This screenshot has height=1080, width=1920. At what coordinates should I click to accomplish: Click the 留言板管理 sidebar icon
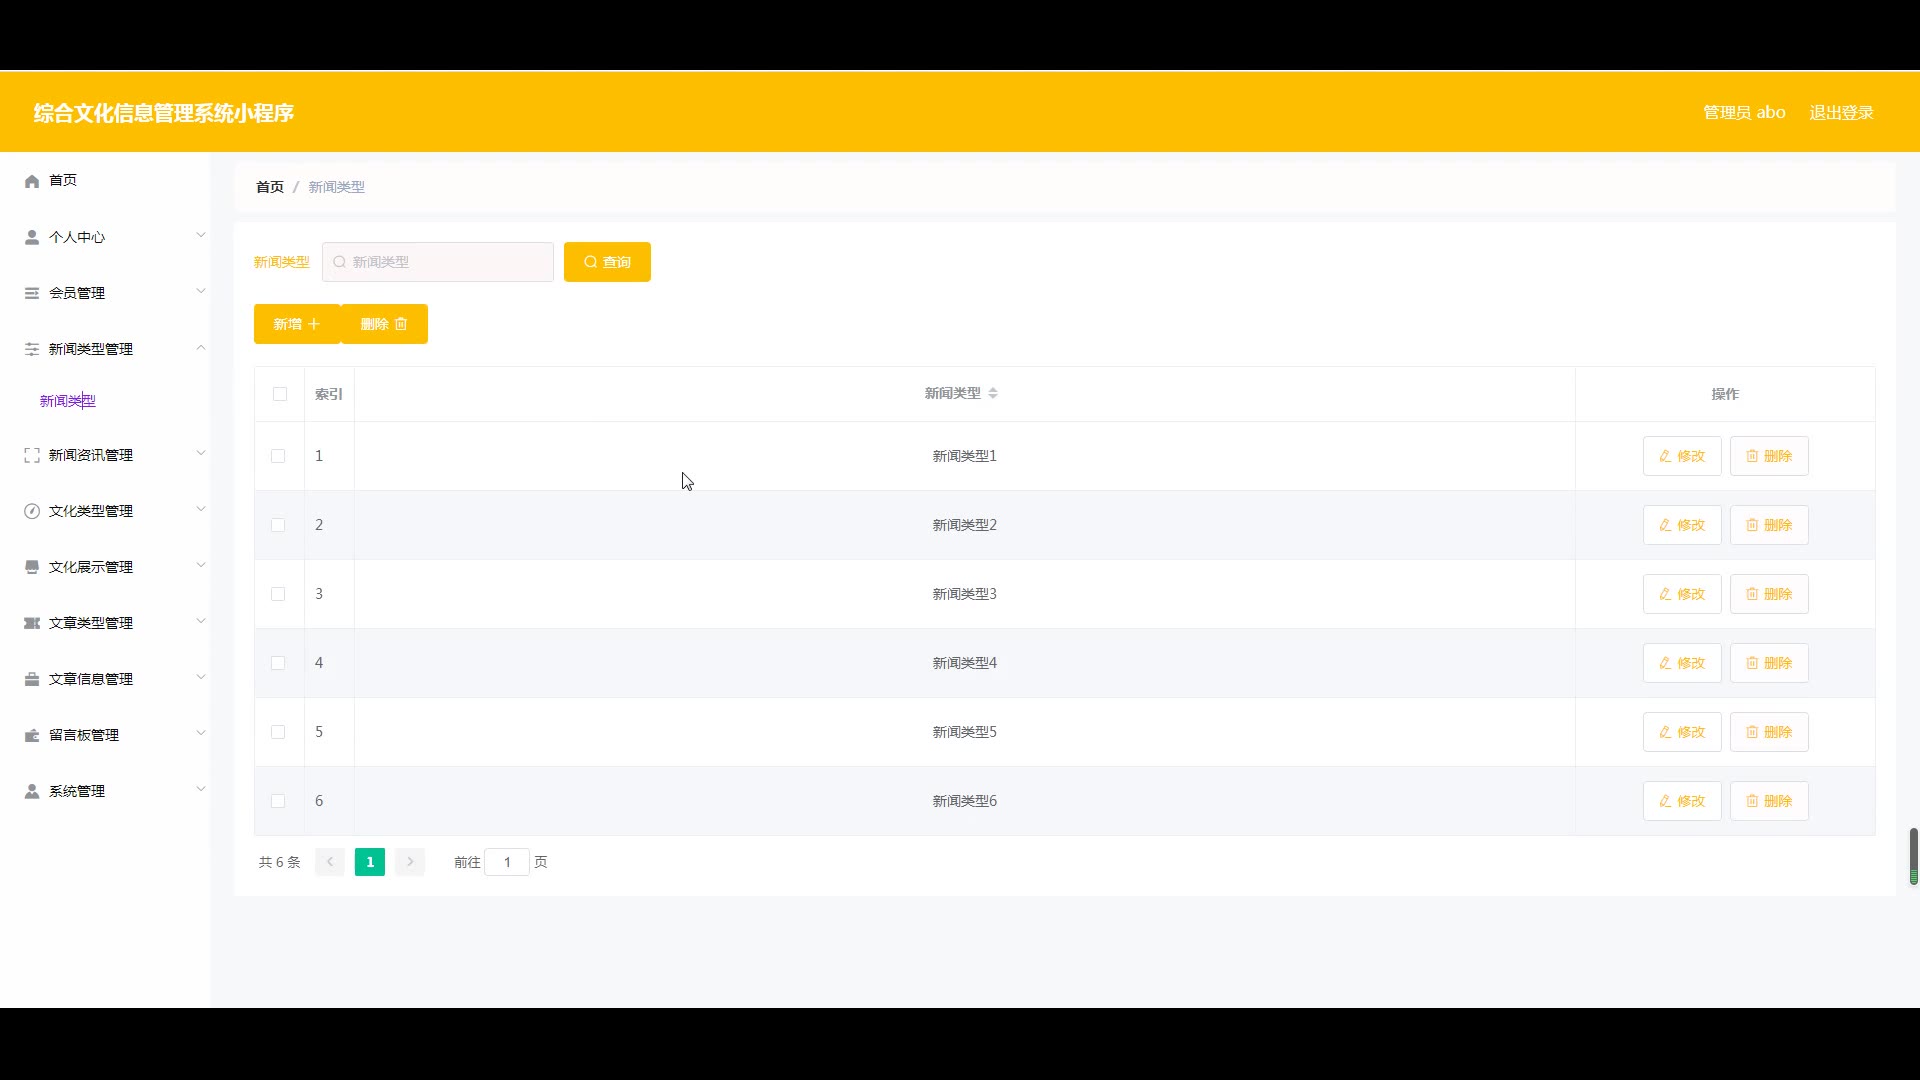32,735
